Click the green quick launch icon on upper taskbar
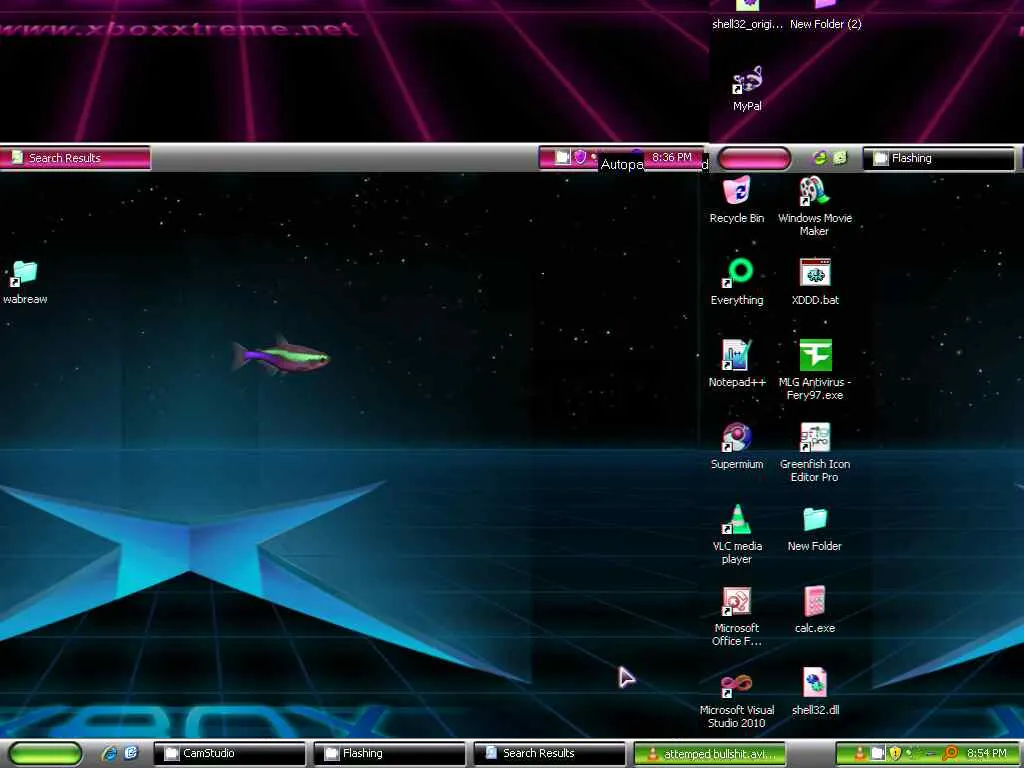1024x768 pixels. 840,157
